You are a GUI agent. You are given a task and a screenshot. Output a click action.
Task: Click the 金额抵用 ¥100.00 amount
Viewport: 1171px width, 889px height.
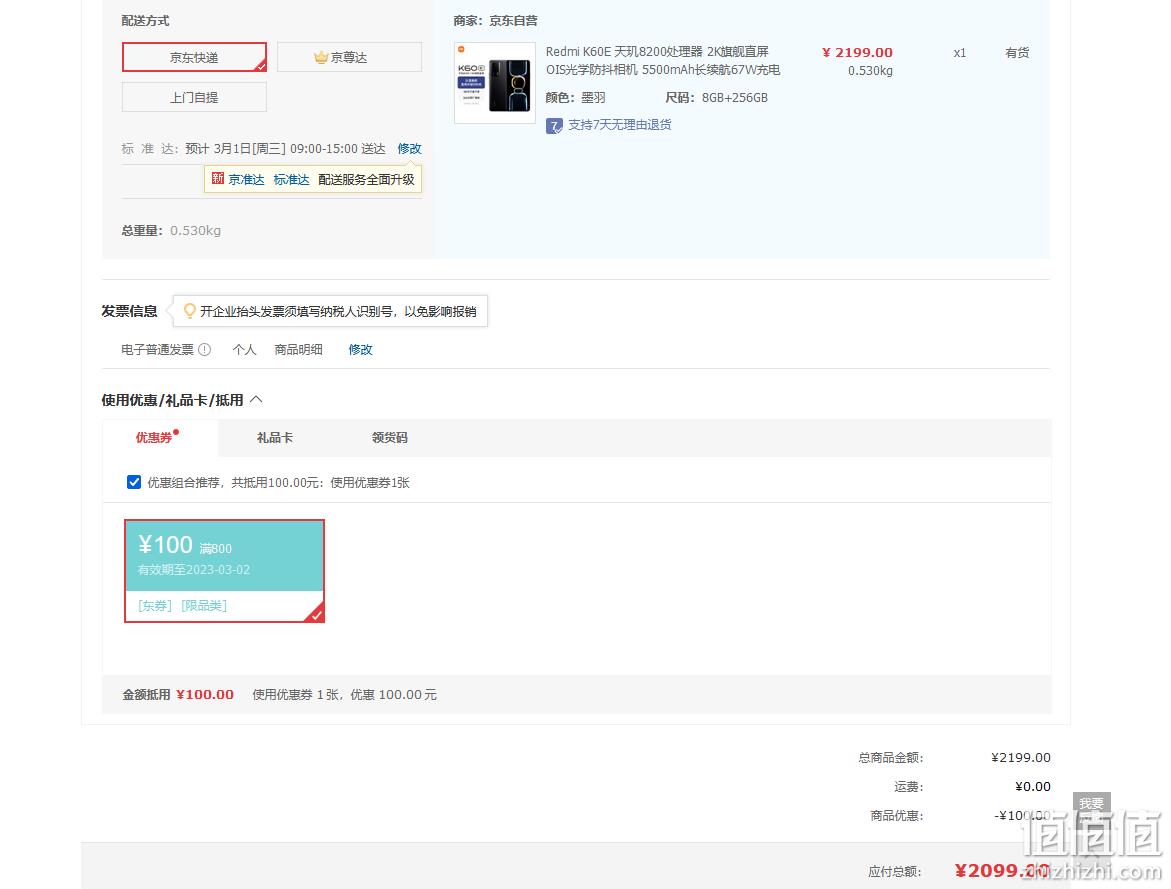click(x=205, y=695)
